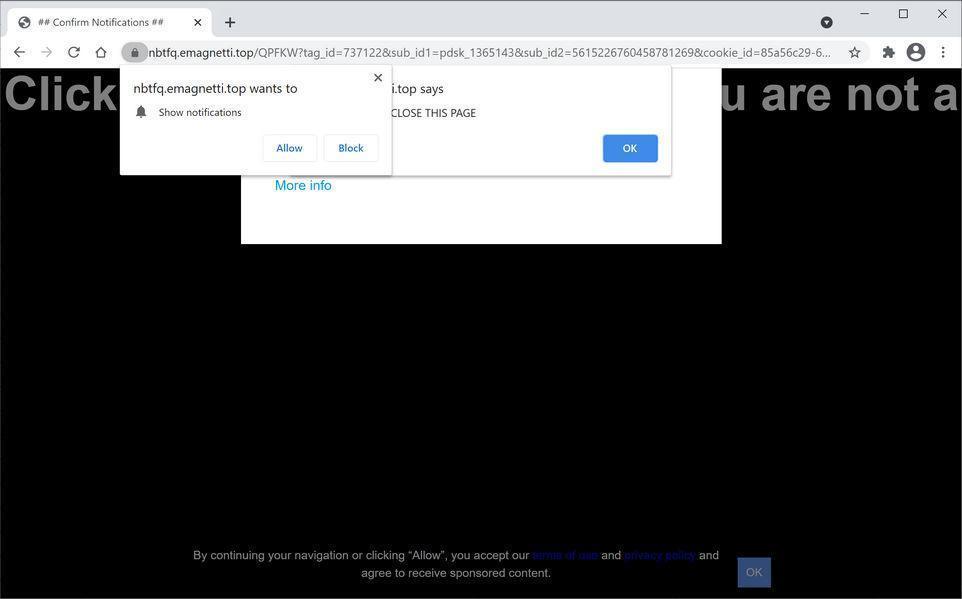Dismiss the notification prompt with the X

point(378,77)
